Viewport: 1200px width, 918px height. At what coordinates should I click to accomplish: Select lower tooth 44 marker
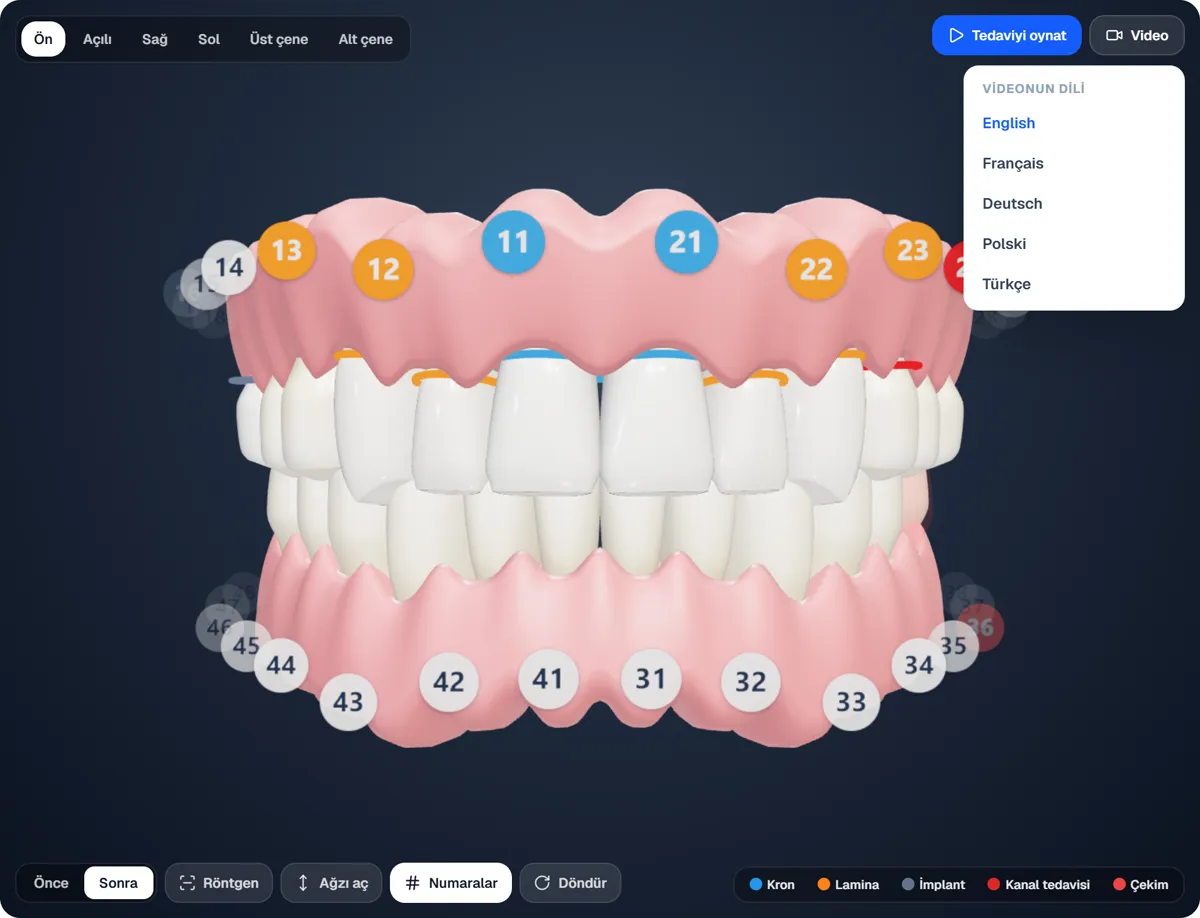pyautogui.click(x=281, y=665)
